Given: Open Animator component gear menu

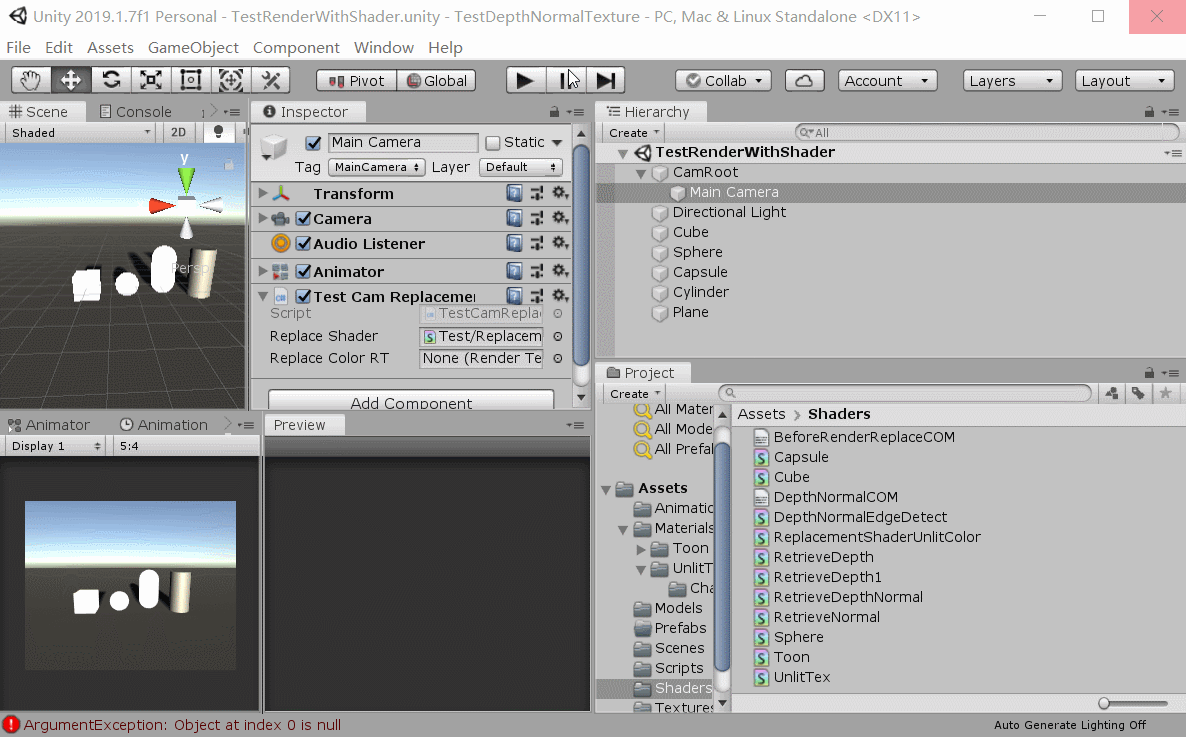Looking at the screenshot, I should (560, 270).
